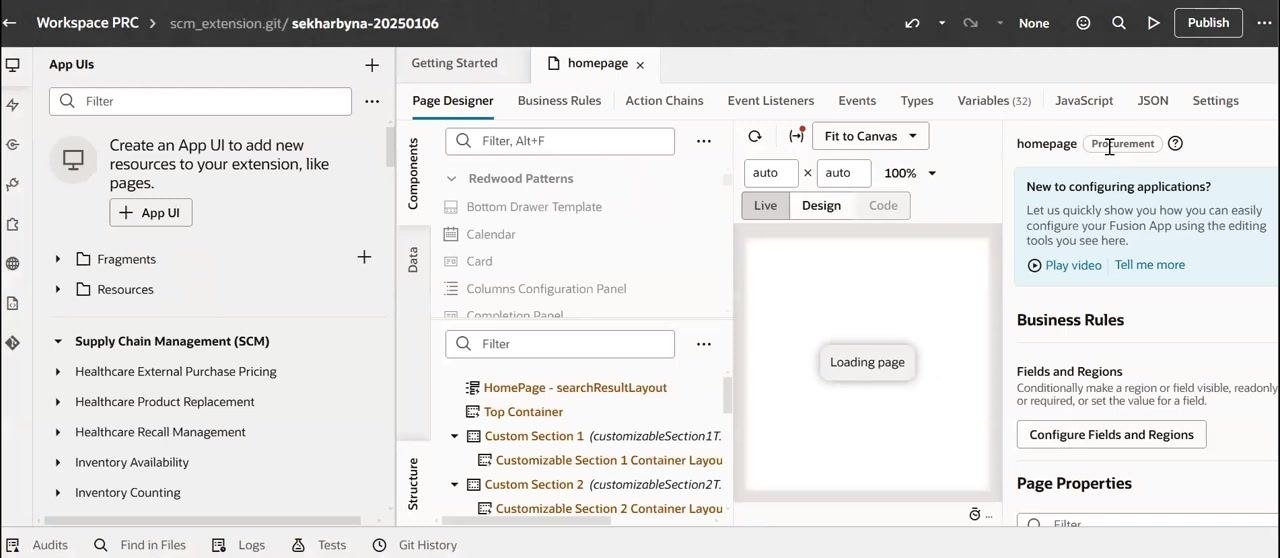Switch canvas to Live mode
Image resolution: width=1280 pixels, height=558 pixels.
765,205
